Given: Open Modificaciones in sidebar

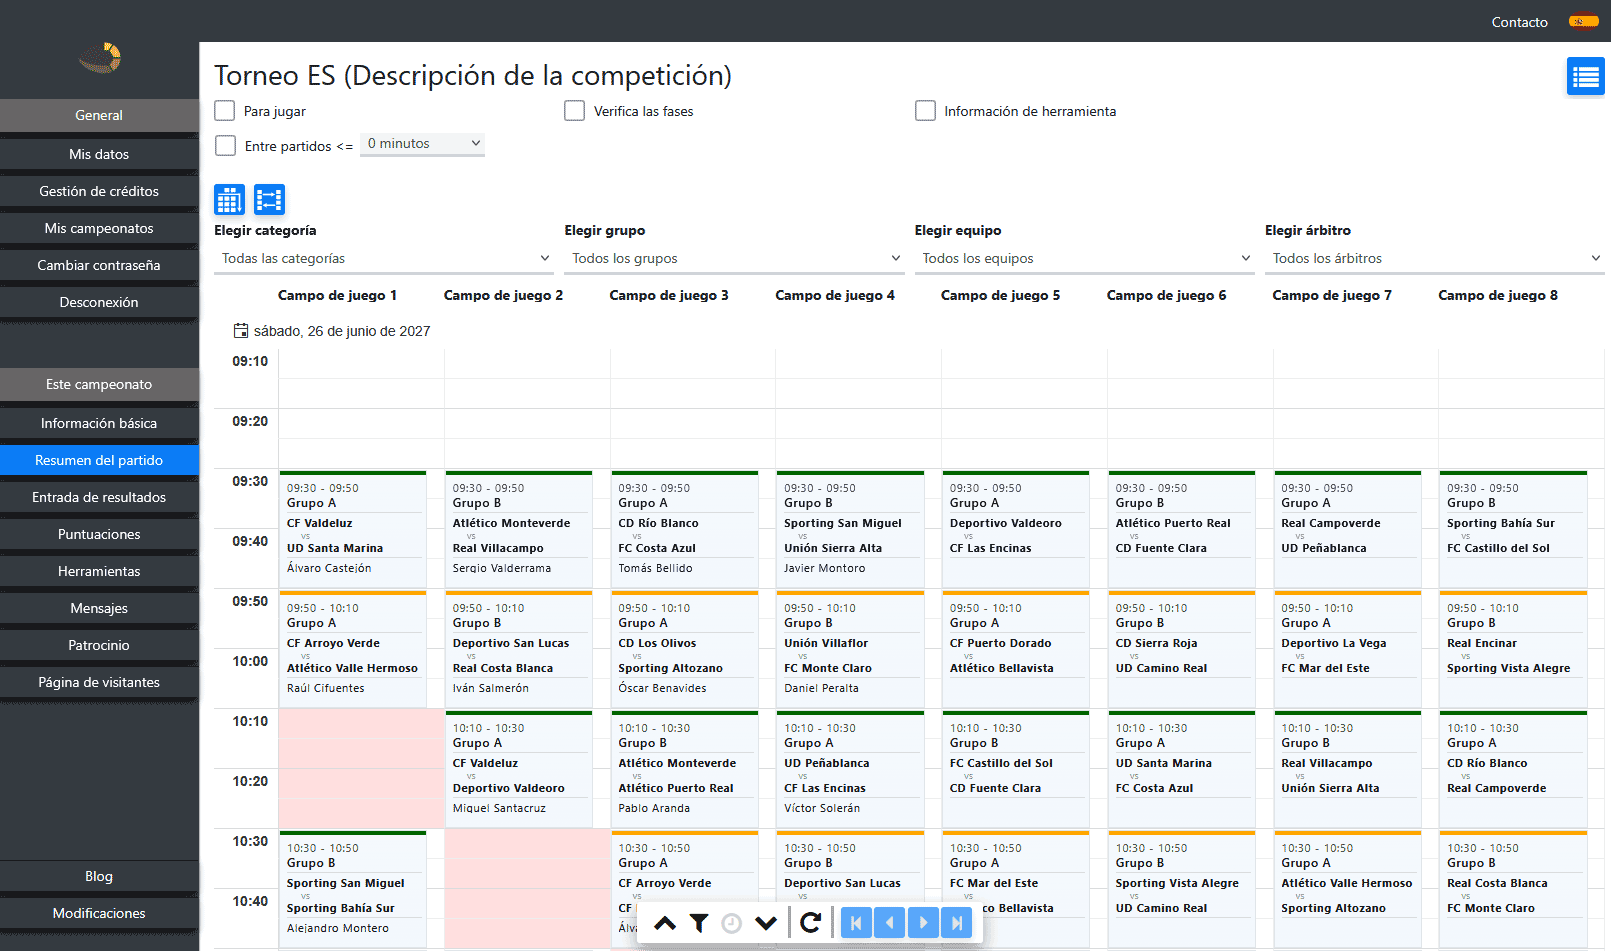Looking at the screenshot, I should pyautogui.click(x=99, y=913).
